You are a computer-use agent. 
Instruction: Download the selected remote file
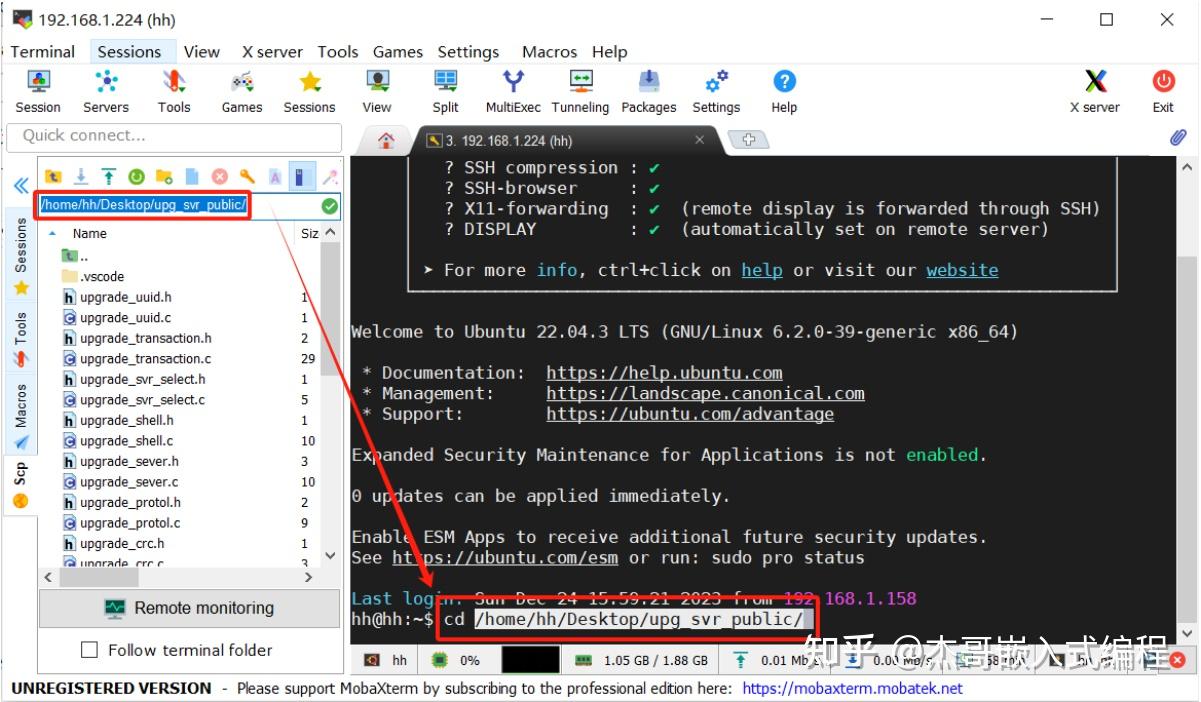(80, 177)
